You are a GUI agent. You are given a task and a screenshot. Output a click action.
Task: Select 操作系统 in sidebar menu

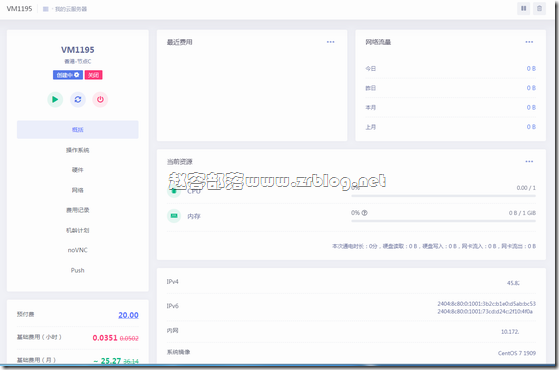pyautogui.click(x=78, y=150)
